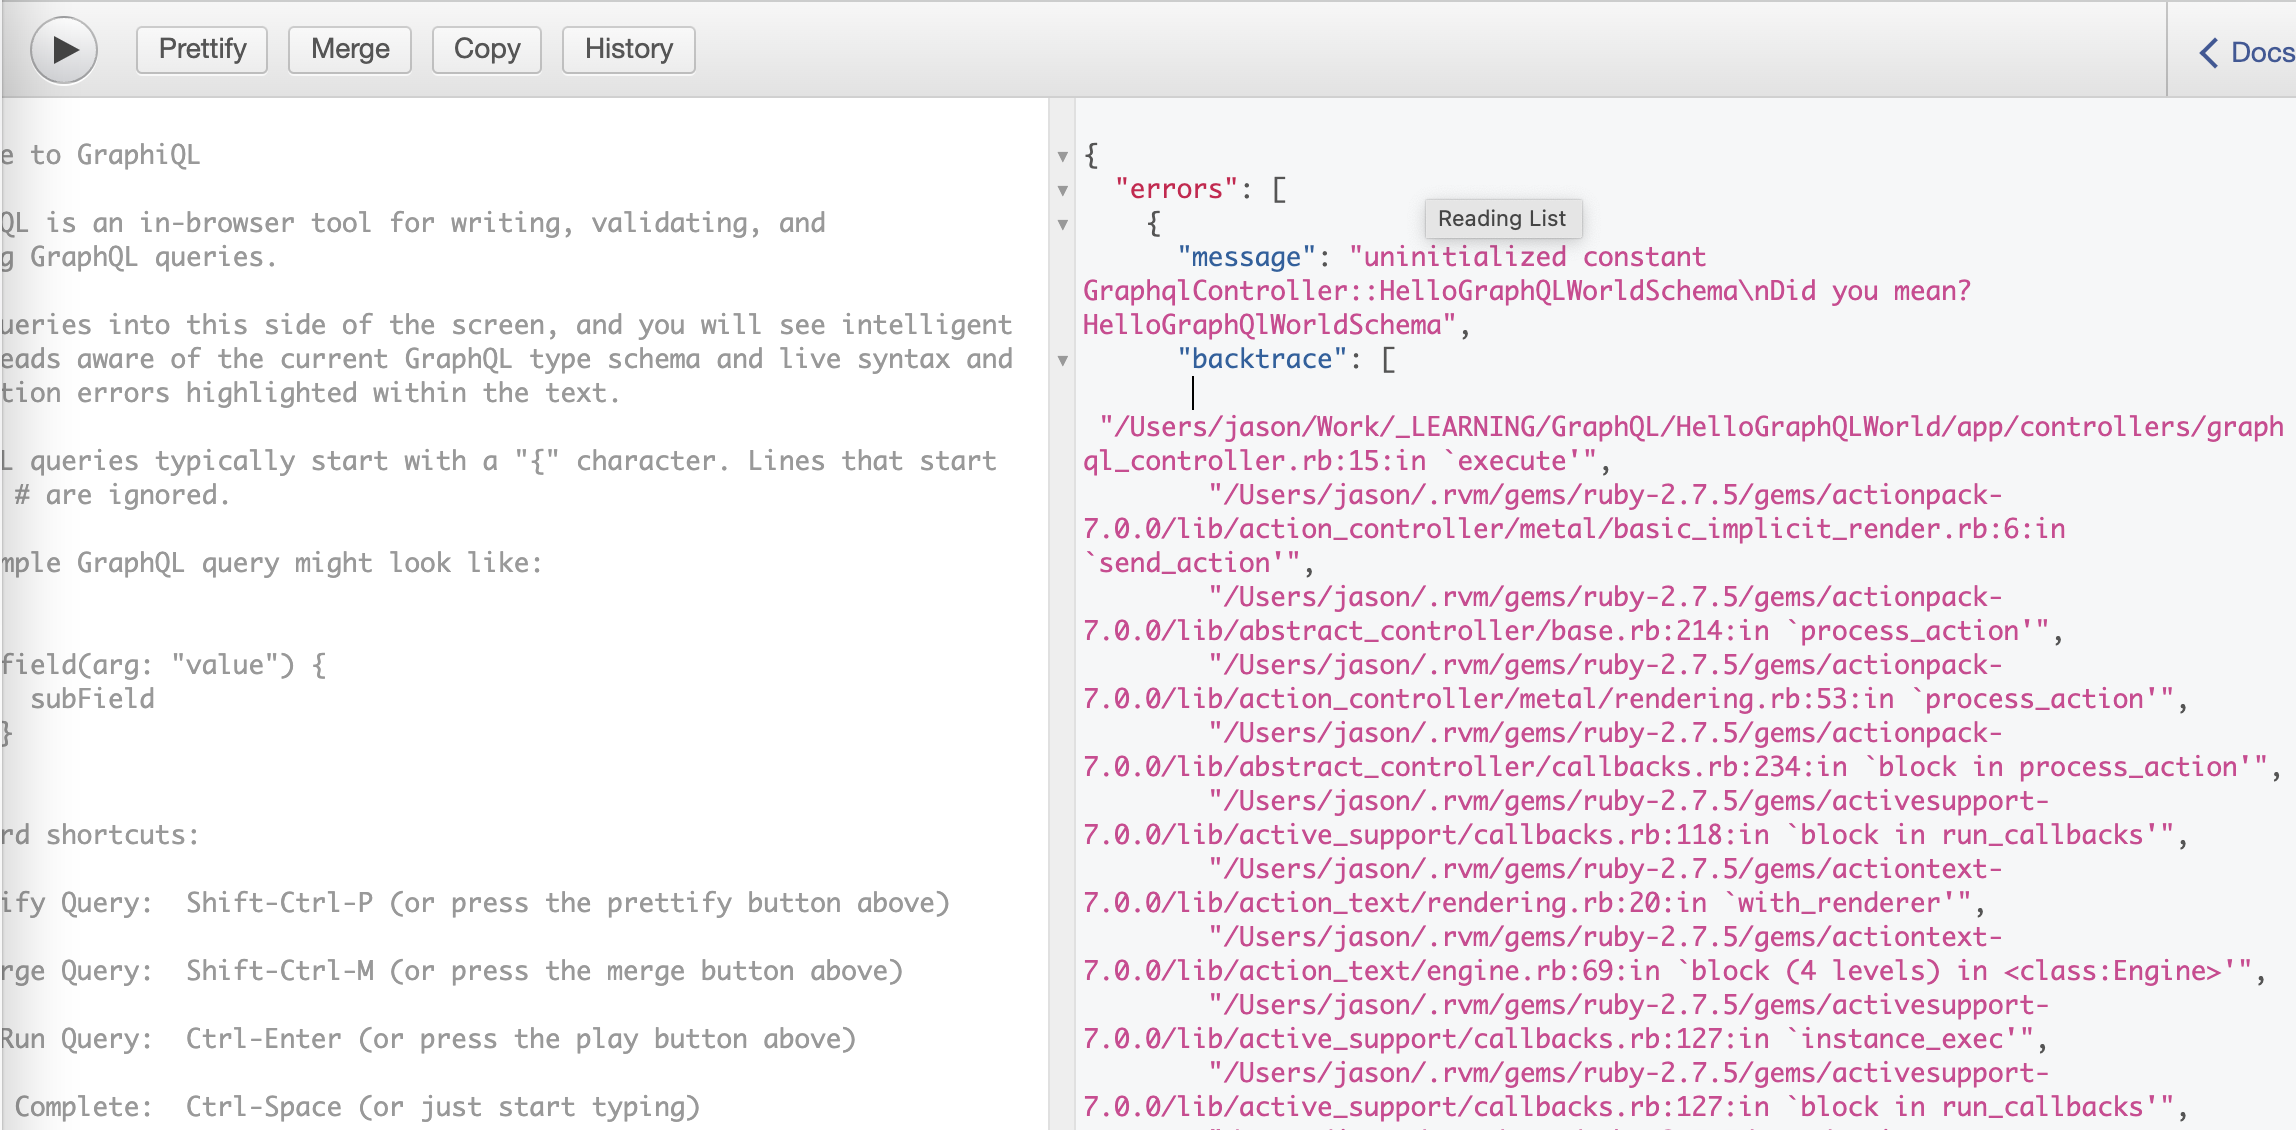The image size is (2296, 1130).
Task: Click the "errors" key in results
Action: pyautogui.click(x=1176, y=189)
